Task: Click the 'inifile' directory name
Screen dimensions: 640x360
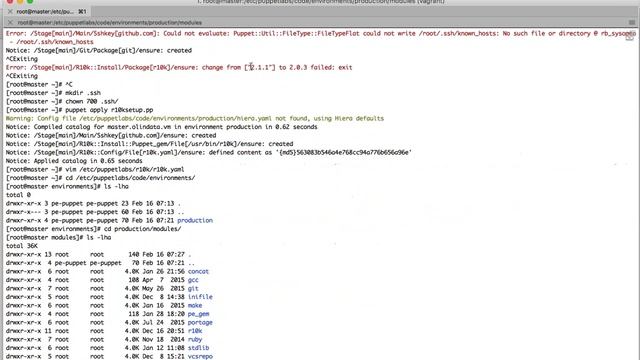Action: point(200,297)
